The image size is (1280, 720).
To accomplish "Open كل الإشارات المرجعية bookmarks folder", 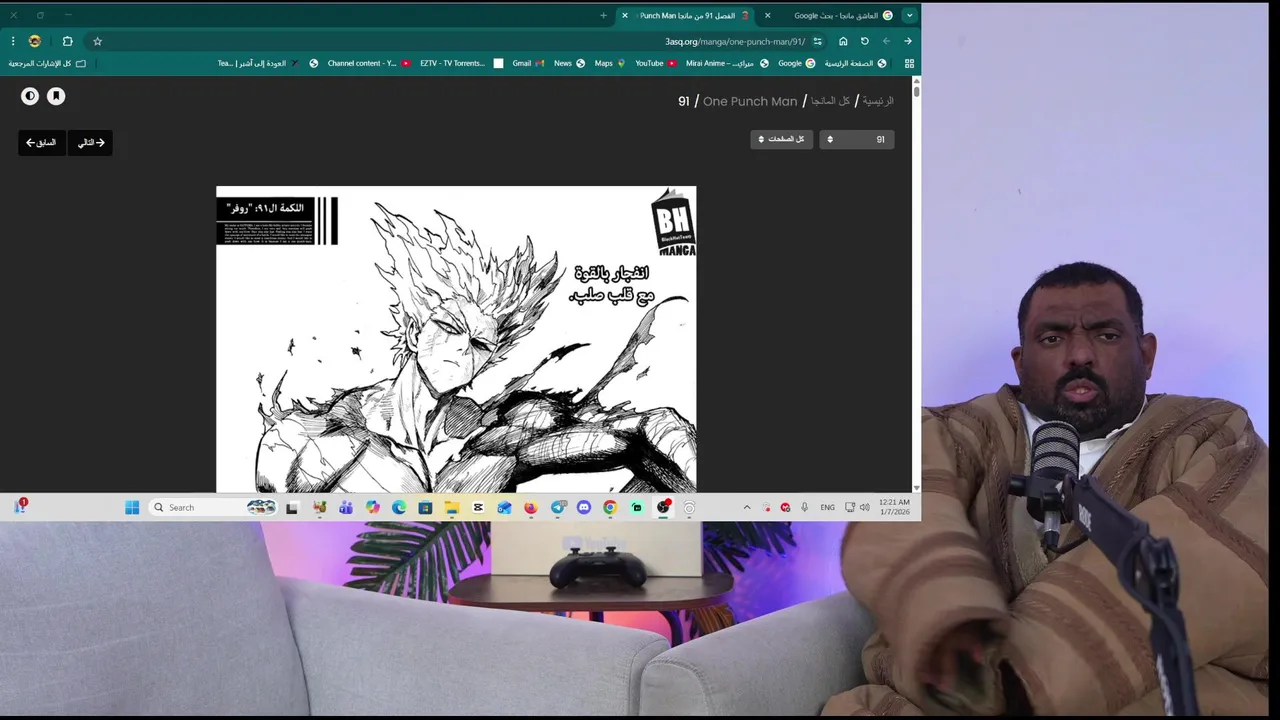I will (47, 63).
